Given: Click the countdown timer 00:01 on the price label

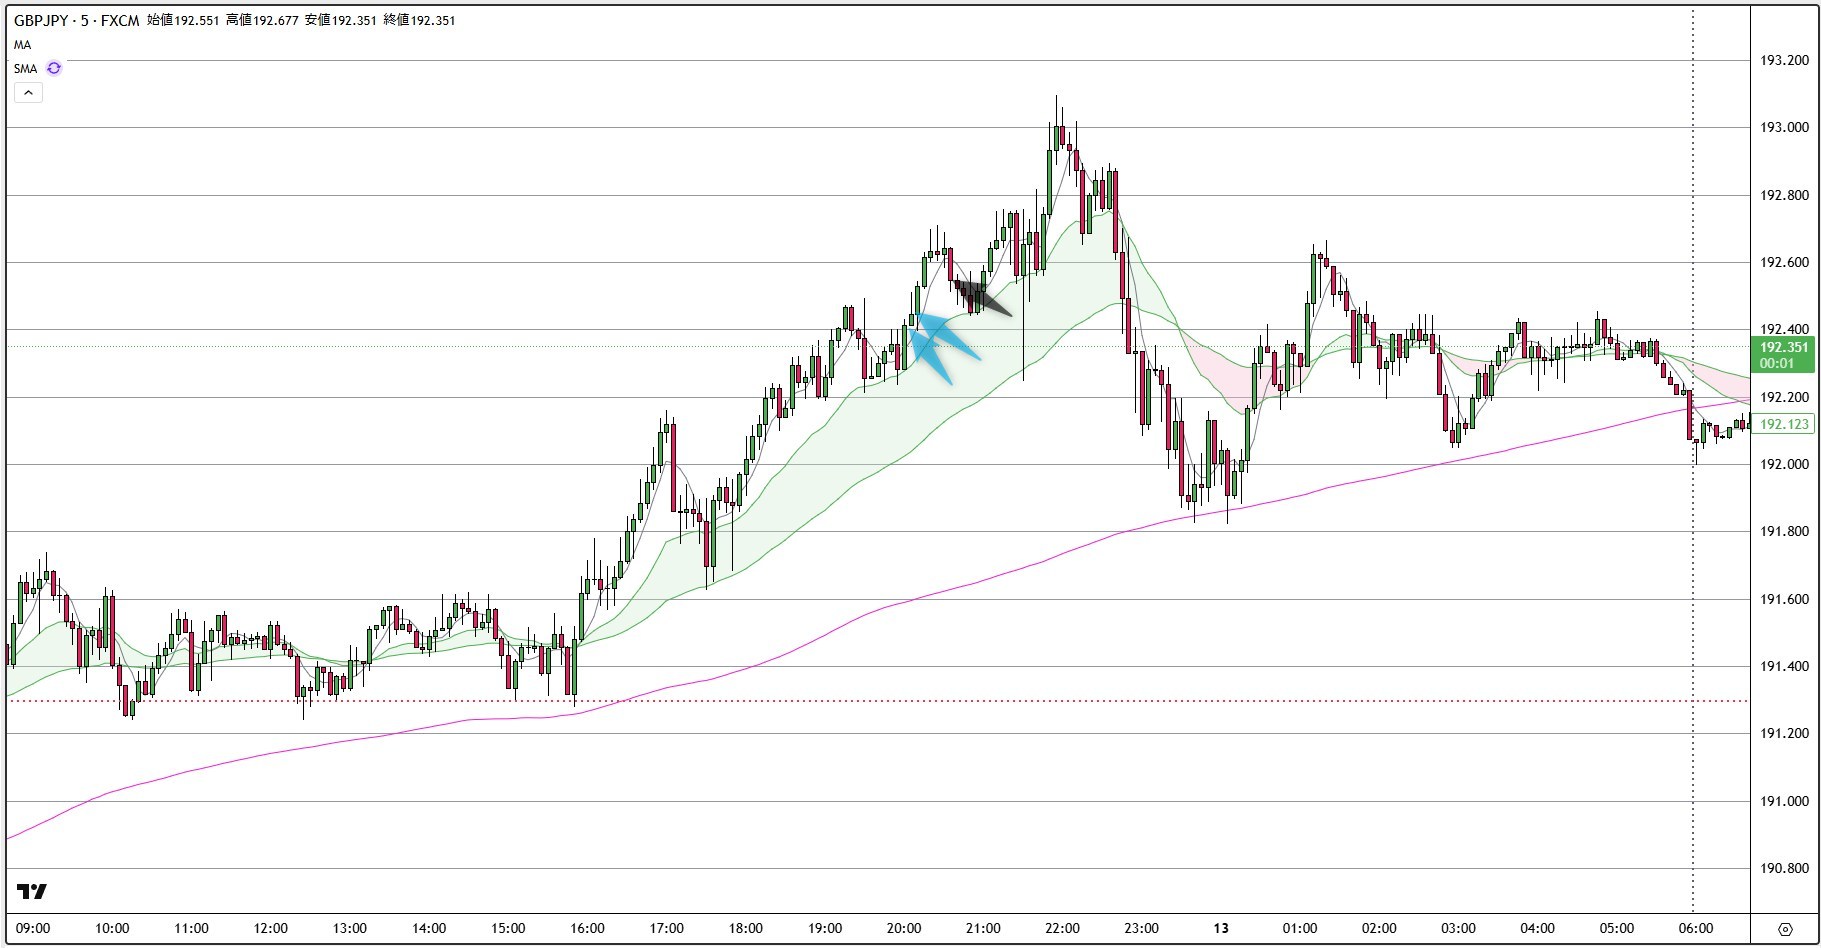Looking at the screenshot, I should pos(1777,364).
